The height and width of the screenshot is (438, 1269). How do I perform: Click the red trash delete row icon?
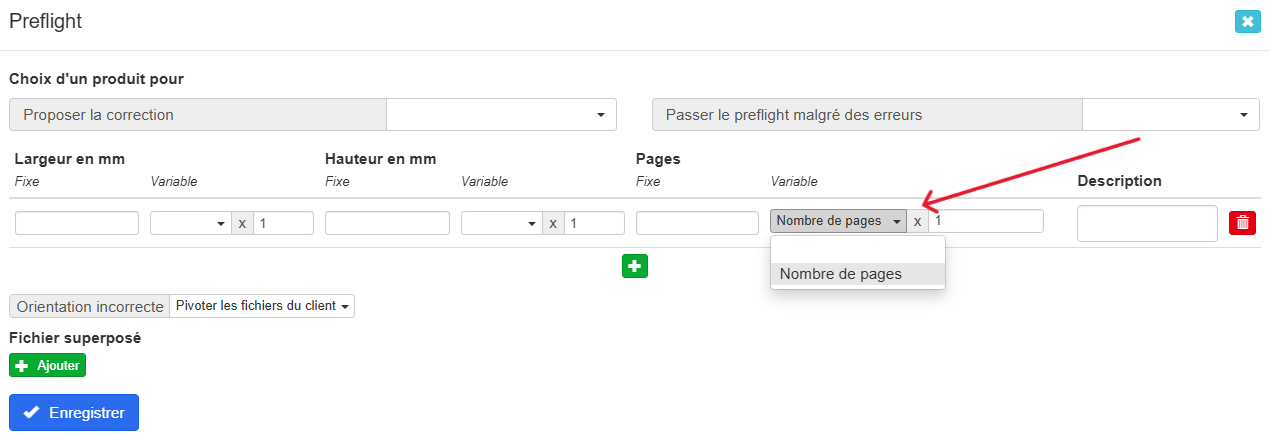tap(1242, 223)
